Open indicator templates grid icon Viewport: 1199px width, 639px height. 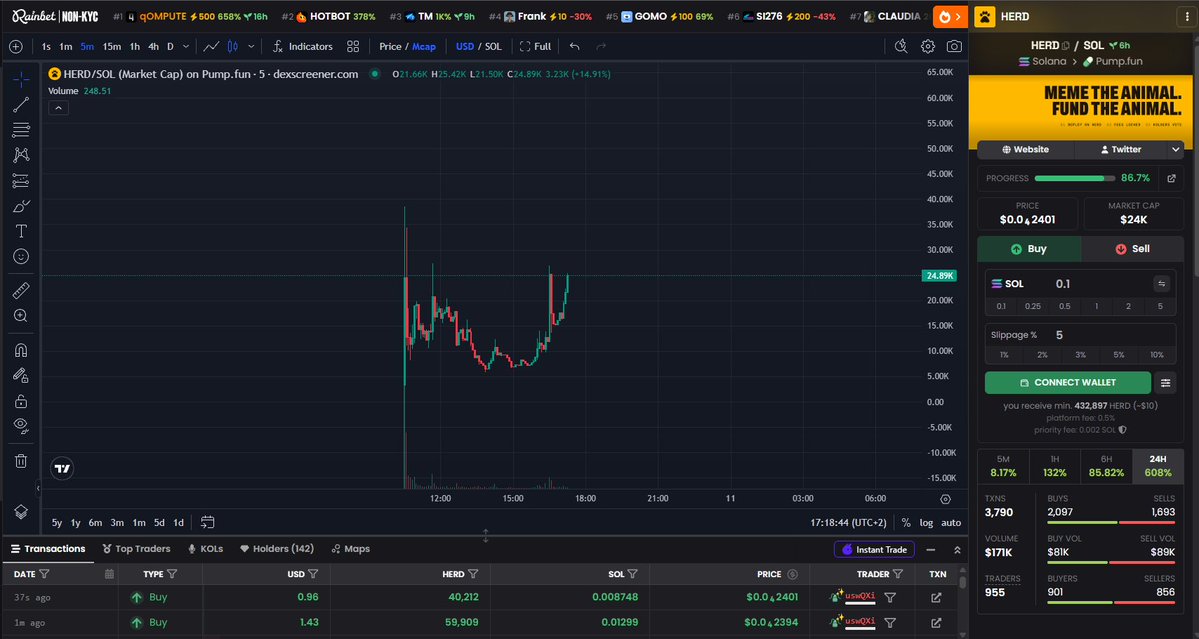pyautogui.click(x=353, y=47)
